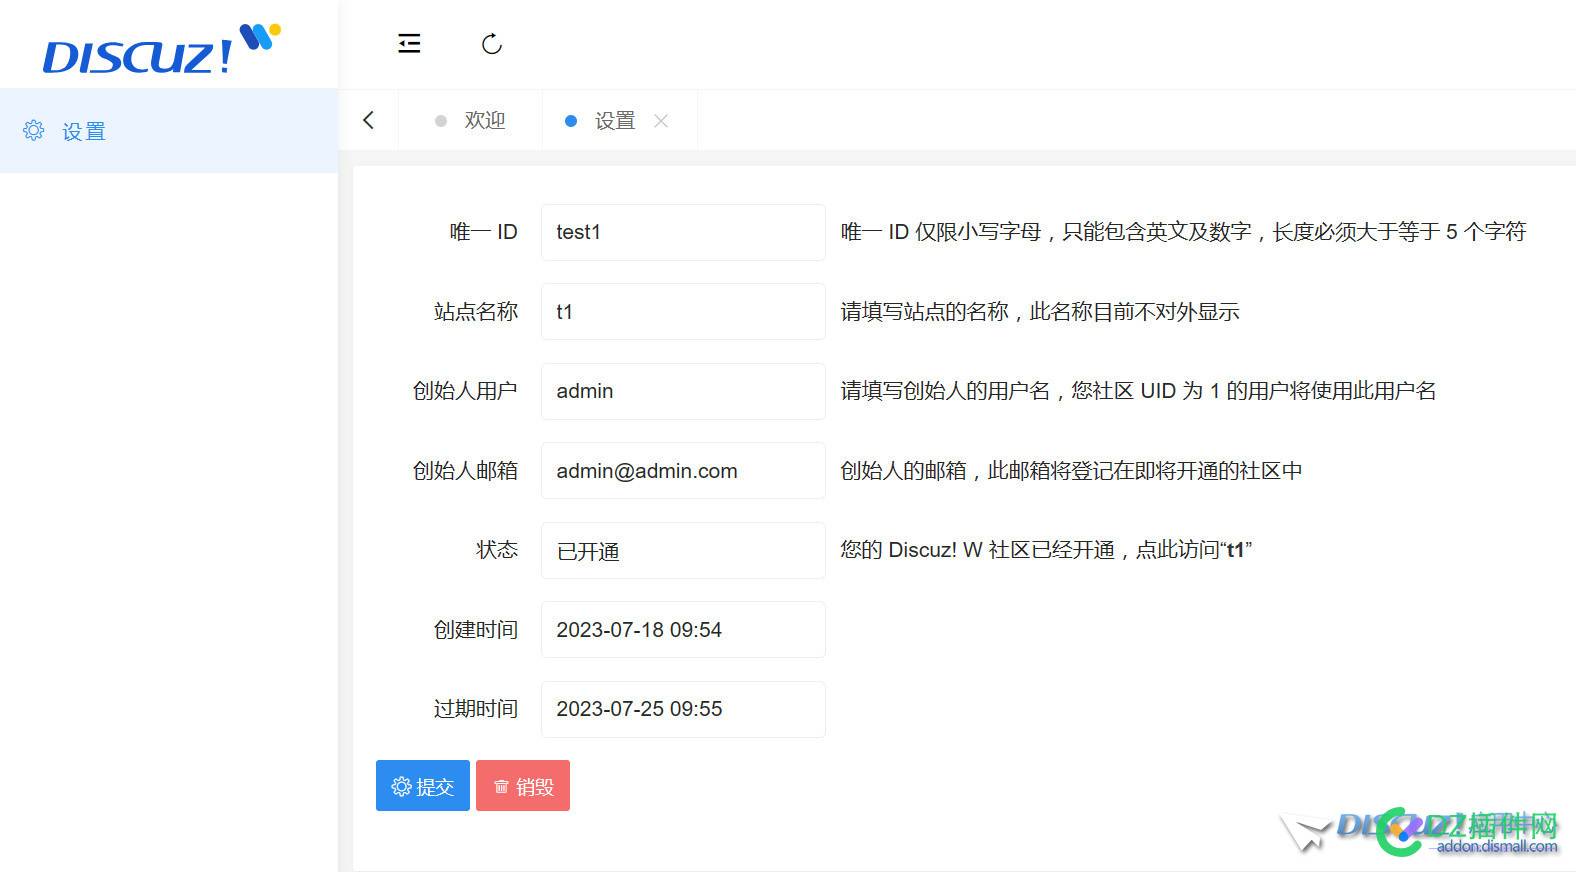The image size is (1576, 872).
Task: Click the 创始人邮箱 label
Action: 465,471
